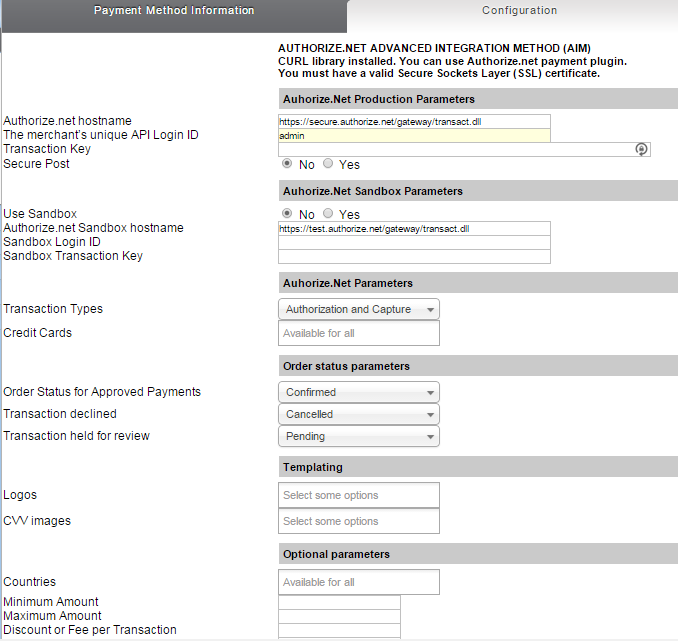Click the Auhorize.Net Sandbox Parameters header
The width and height of the screenshot is (678, 641).
[x=478, y=191]
